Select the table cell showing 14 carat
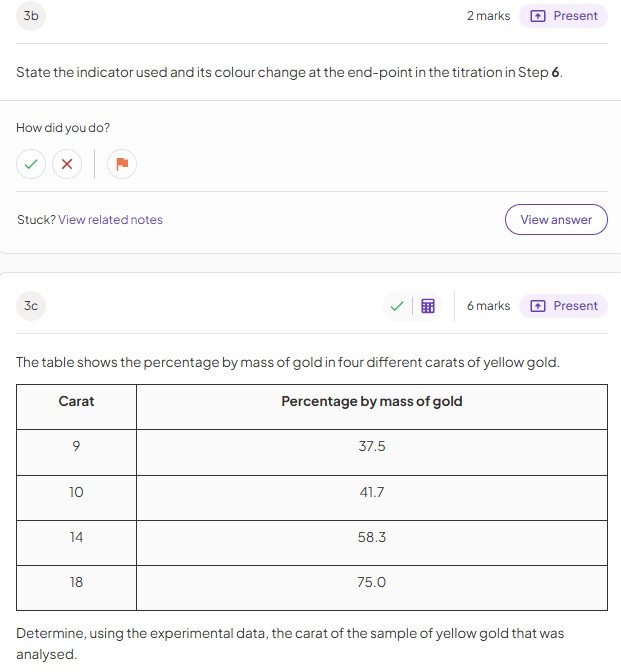Image resolution: width=621 pixels, height=672 pixels. [77, 537]
